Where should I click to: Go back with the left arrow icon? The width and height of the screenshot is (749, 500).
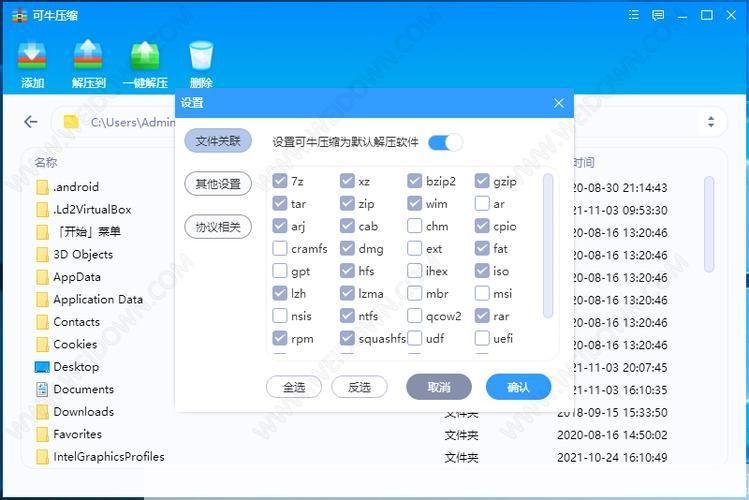coord(31,122)
